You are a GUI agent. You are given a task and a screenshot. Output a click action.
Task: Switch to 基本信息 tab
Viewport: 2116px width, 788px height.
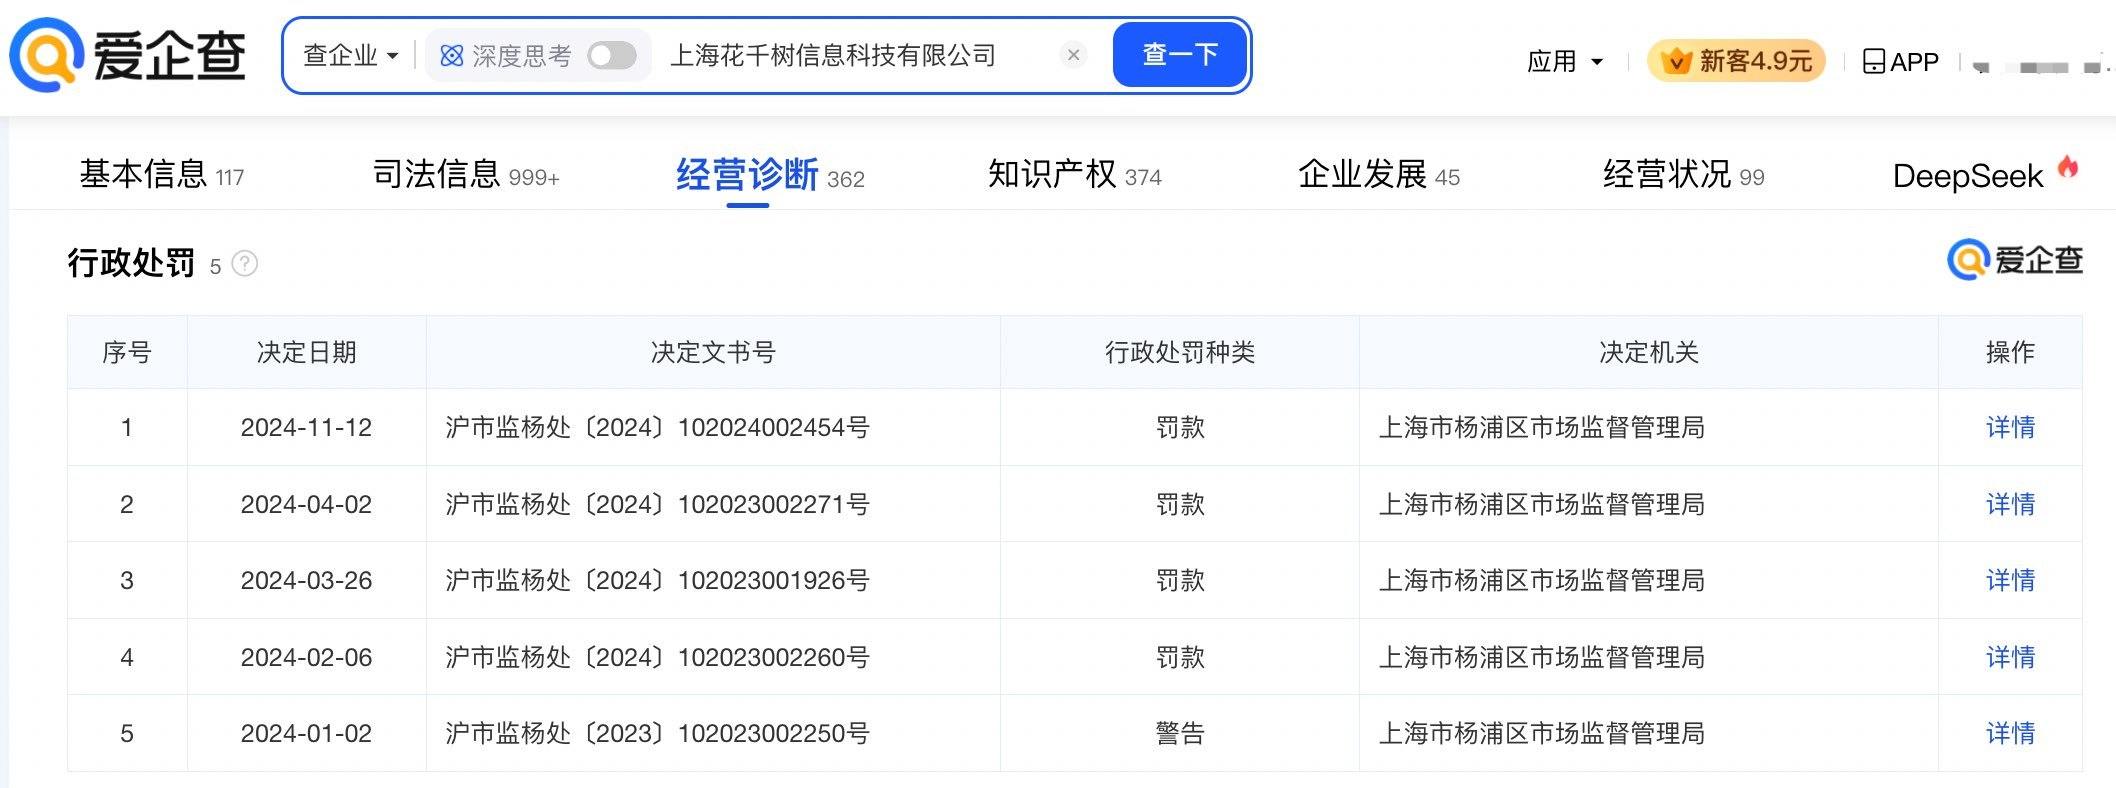tap(161, 175)
